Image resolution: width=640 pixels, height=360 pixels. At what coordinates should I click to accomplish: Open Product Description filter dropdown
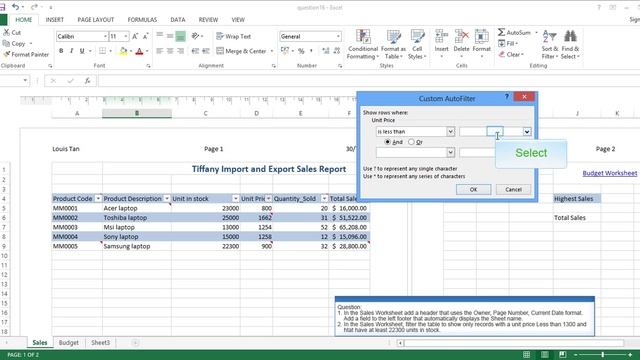(x=167, y=198)
